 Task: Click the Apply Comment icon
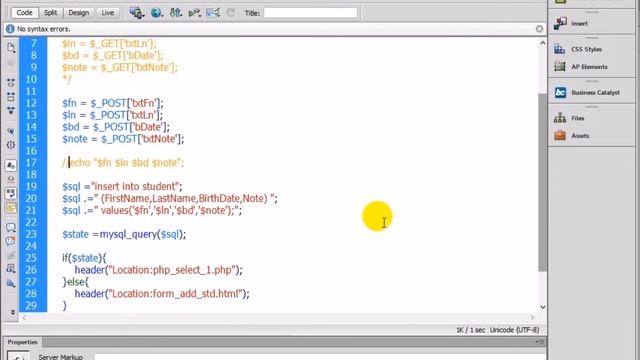[x=11, y=227]
